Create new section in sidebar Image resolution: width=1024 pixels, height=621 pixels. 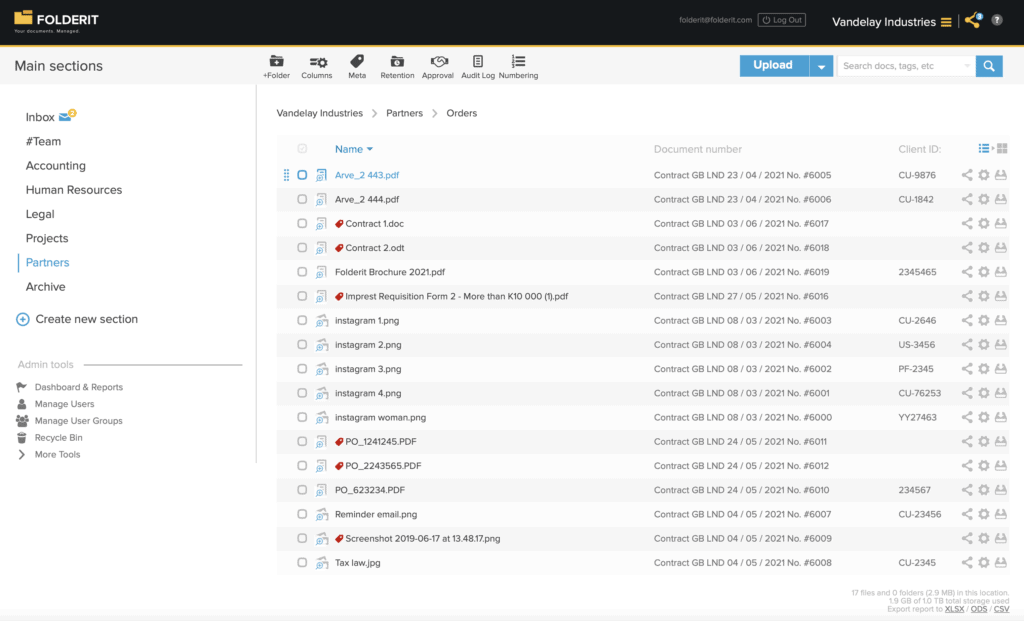pos(77,319)
